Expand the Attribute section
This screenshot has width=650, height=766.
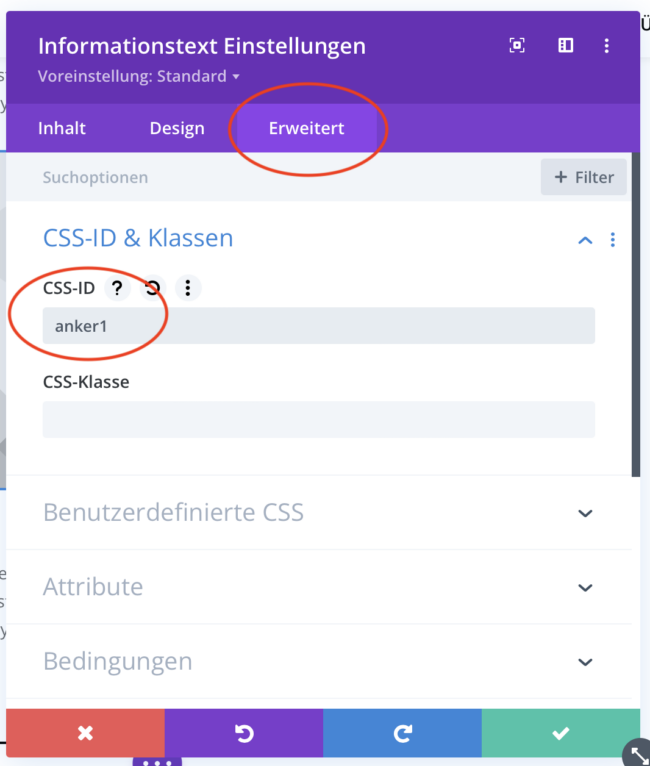[x=586, y=587]
